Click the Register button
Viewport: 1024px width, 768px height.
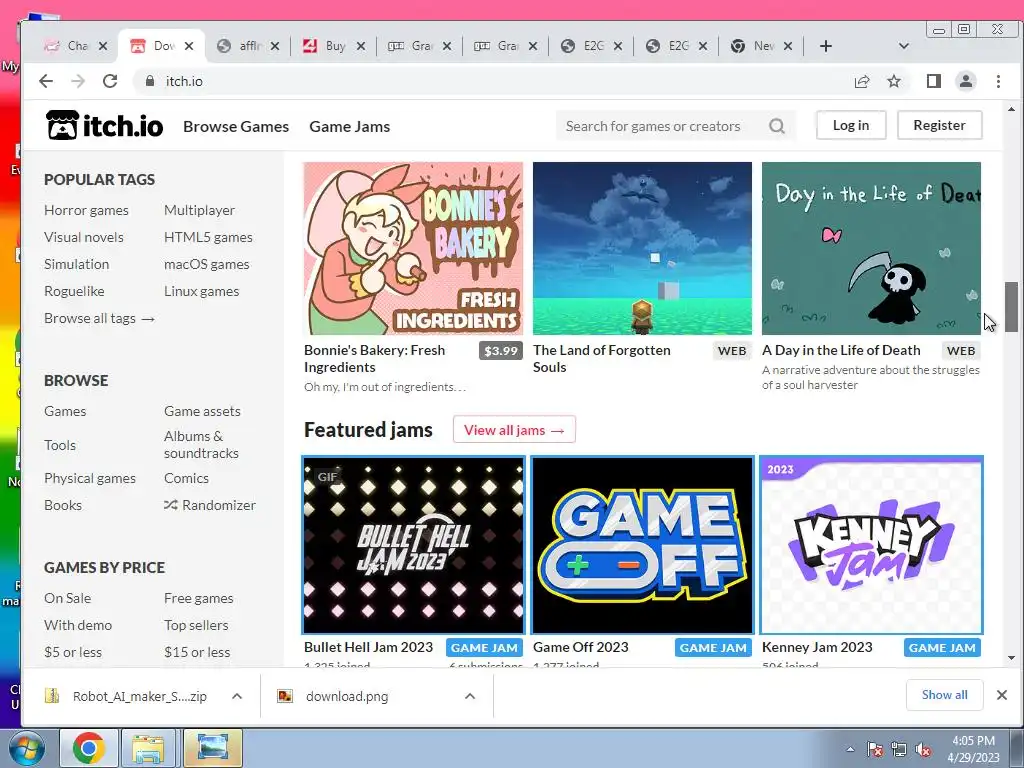tap(939, 125)
